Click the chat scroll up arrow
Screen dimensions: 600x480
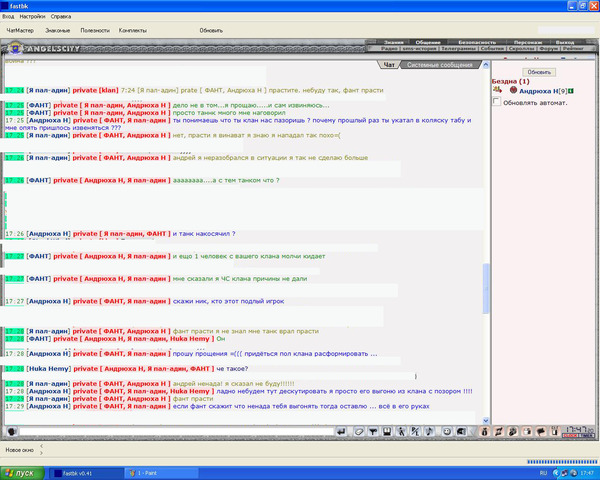pyautogui.click(x=486, y=65)
